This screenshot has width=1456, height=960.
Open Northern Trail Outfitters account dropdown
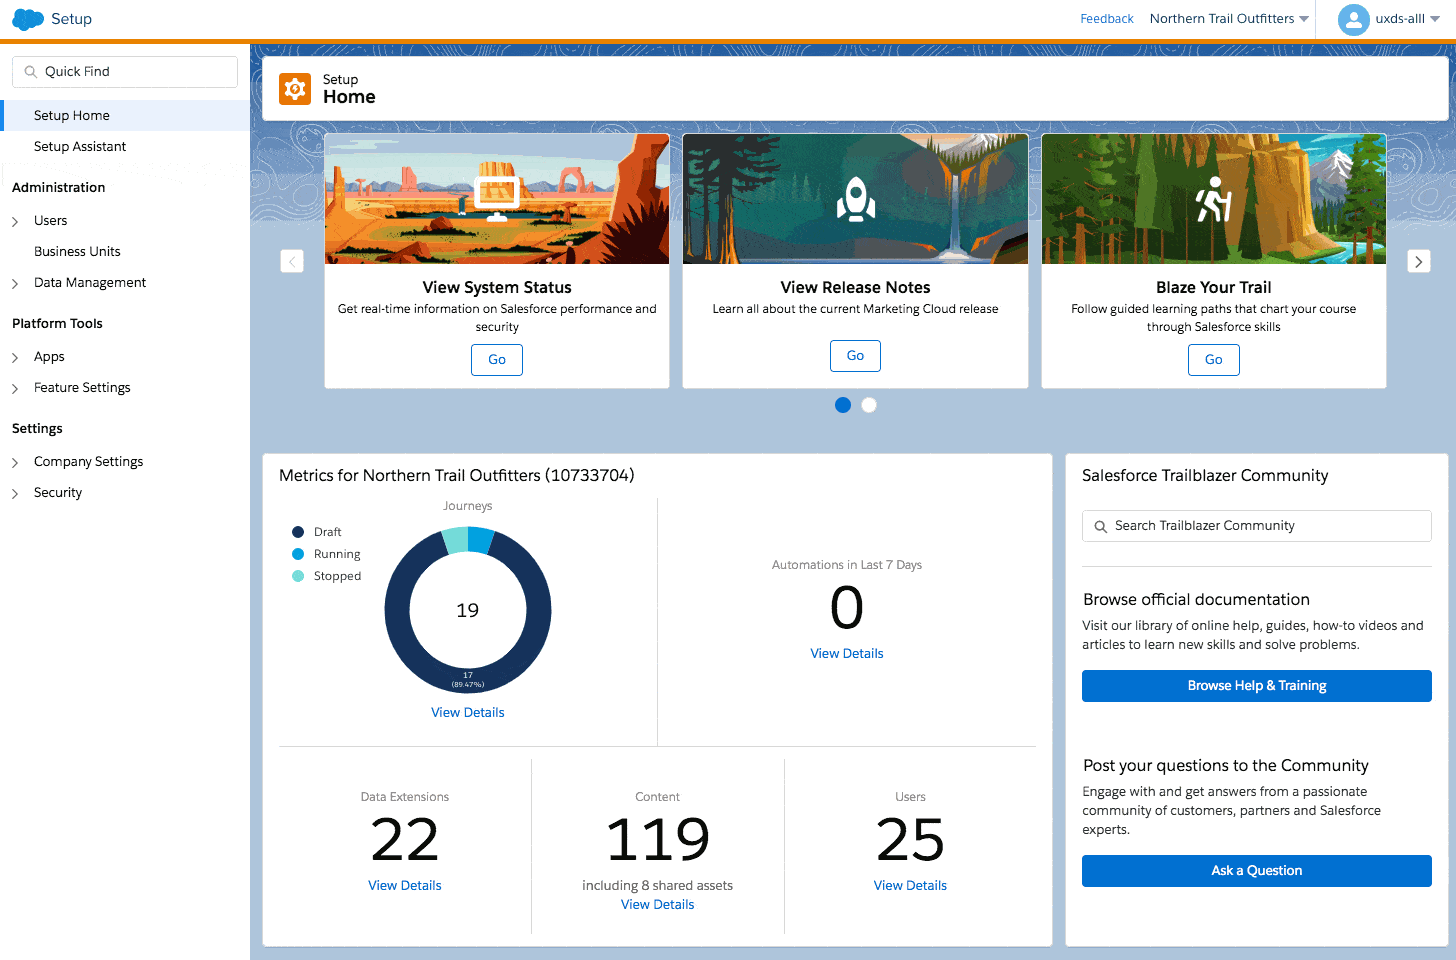pyautogui.click(x=1229, y=19)
